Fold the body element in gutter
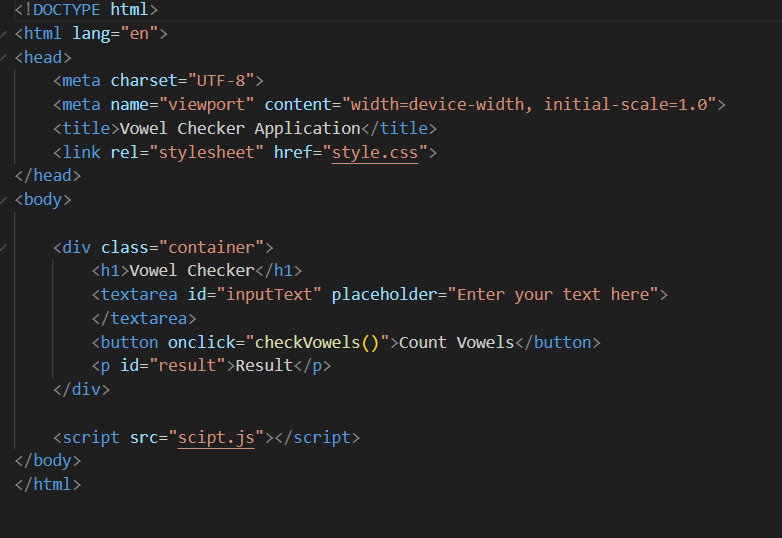 (x=5, y=199)
